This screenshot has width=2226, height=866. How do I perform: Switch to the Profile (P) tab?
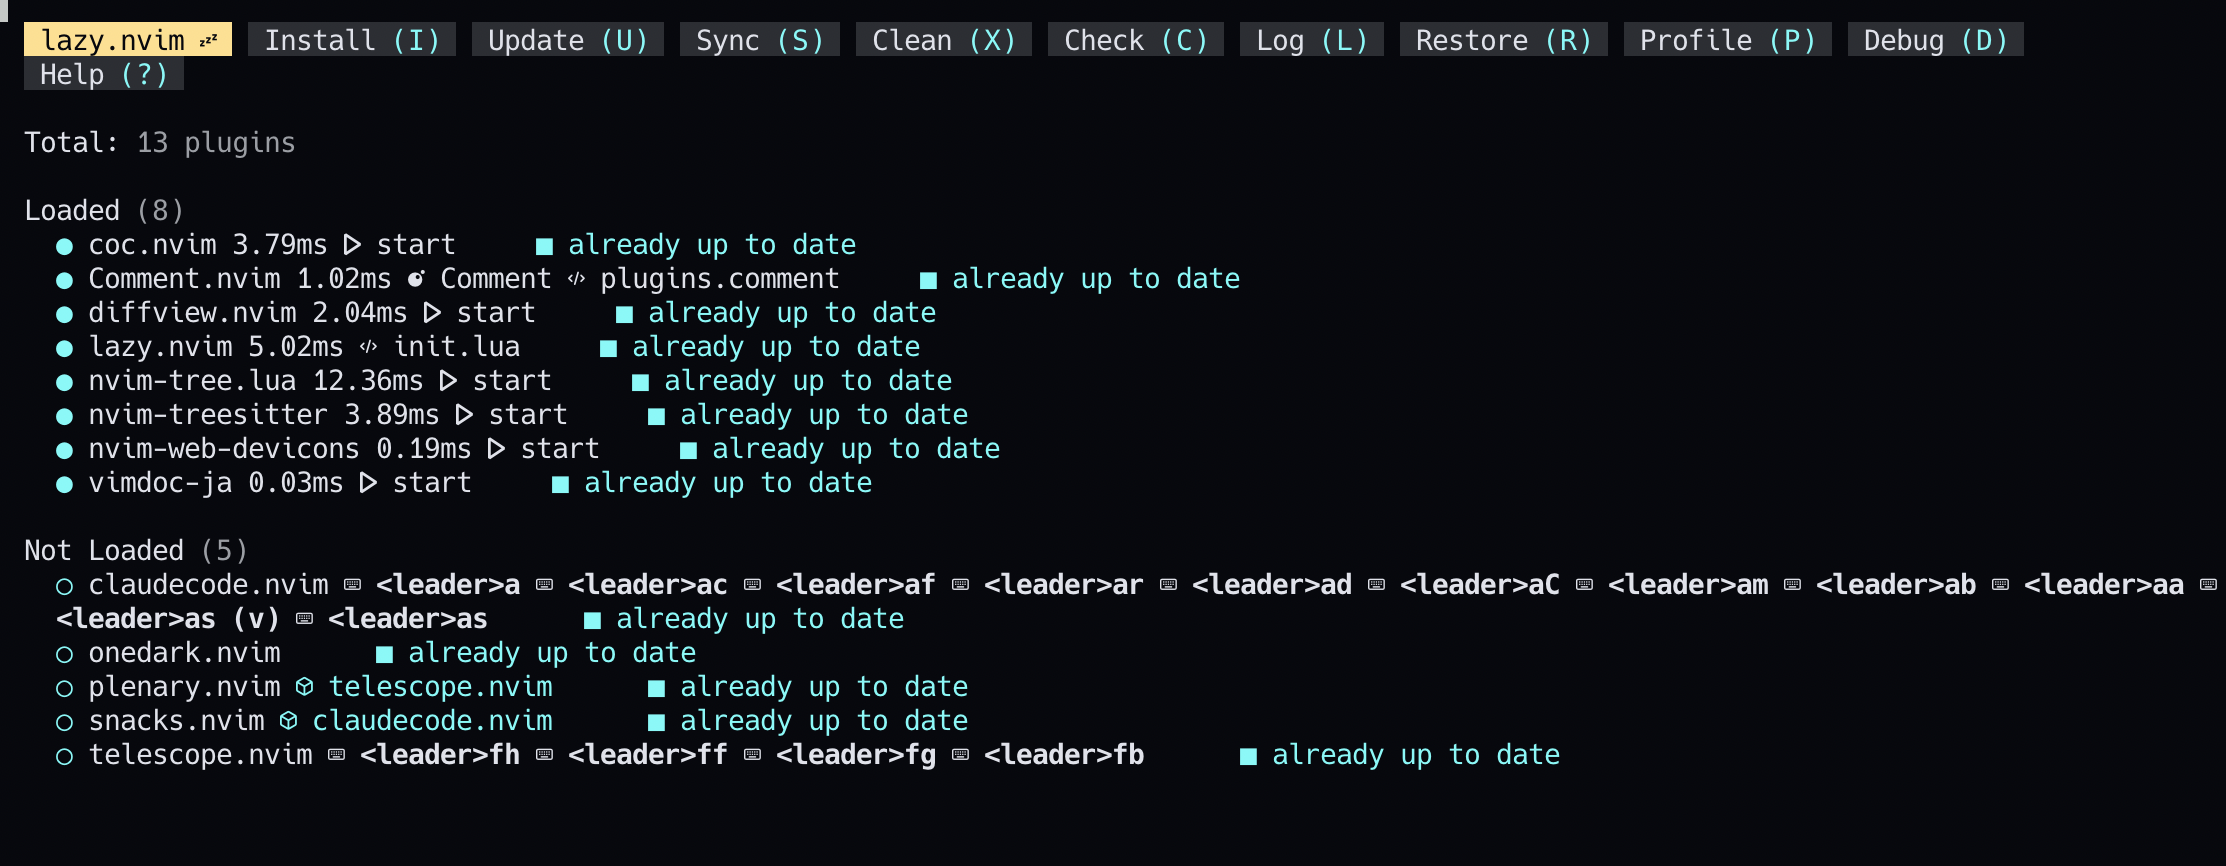(1727, 40)
